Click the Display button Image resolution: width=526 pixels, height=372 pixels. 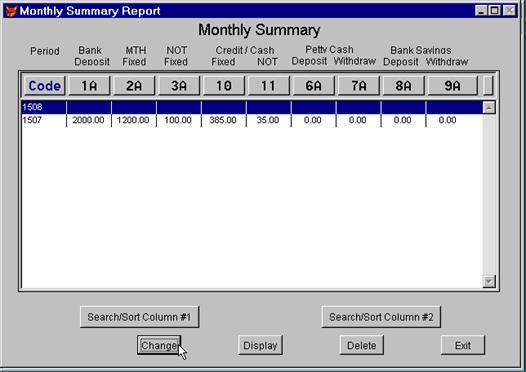click(x=260, y=345)
